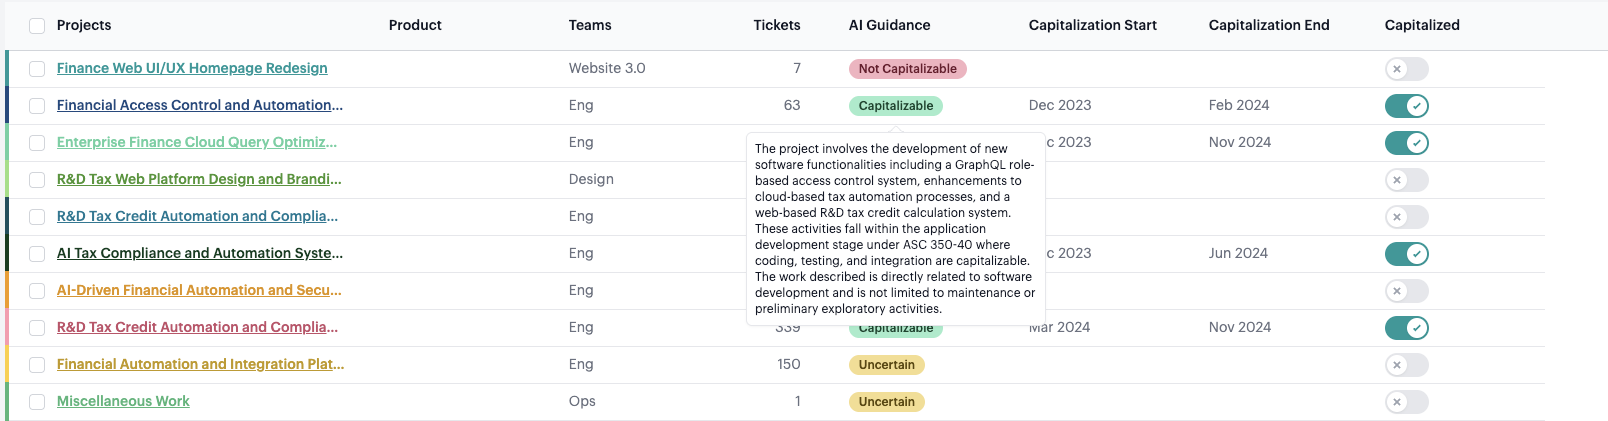Sort by the Tickets column header
The image size is (1608, 421).
point(777,25)
